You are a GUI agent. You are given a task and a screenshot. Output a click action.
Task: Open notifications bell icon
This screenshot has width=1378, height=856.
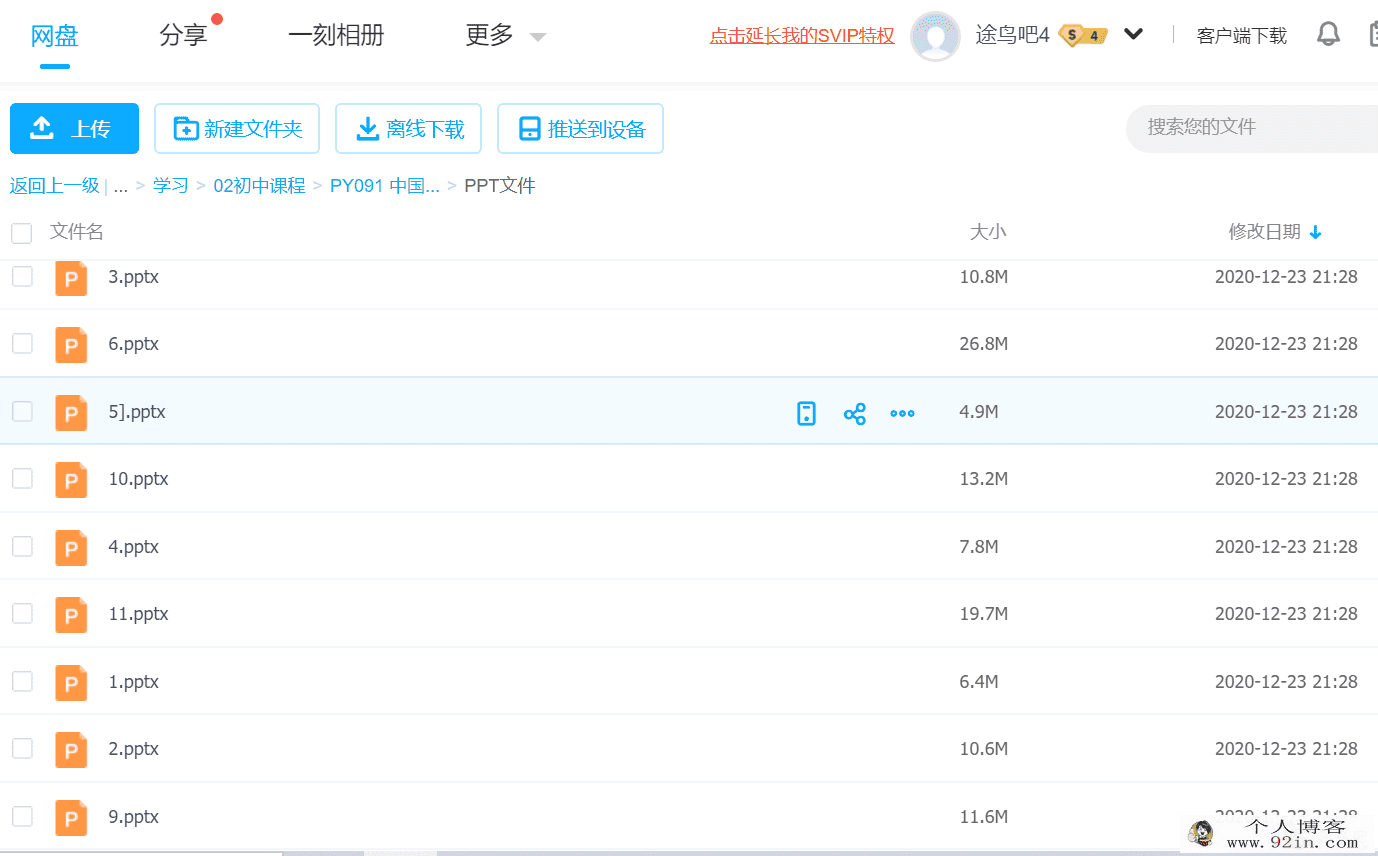pyautogui.click(x=1328, y=34)
